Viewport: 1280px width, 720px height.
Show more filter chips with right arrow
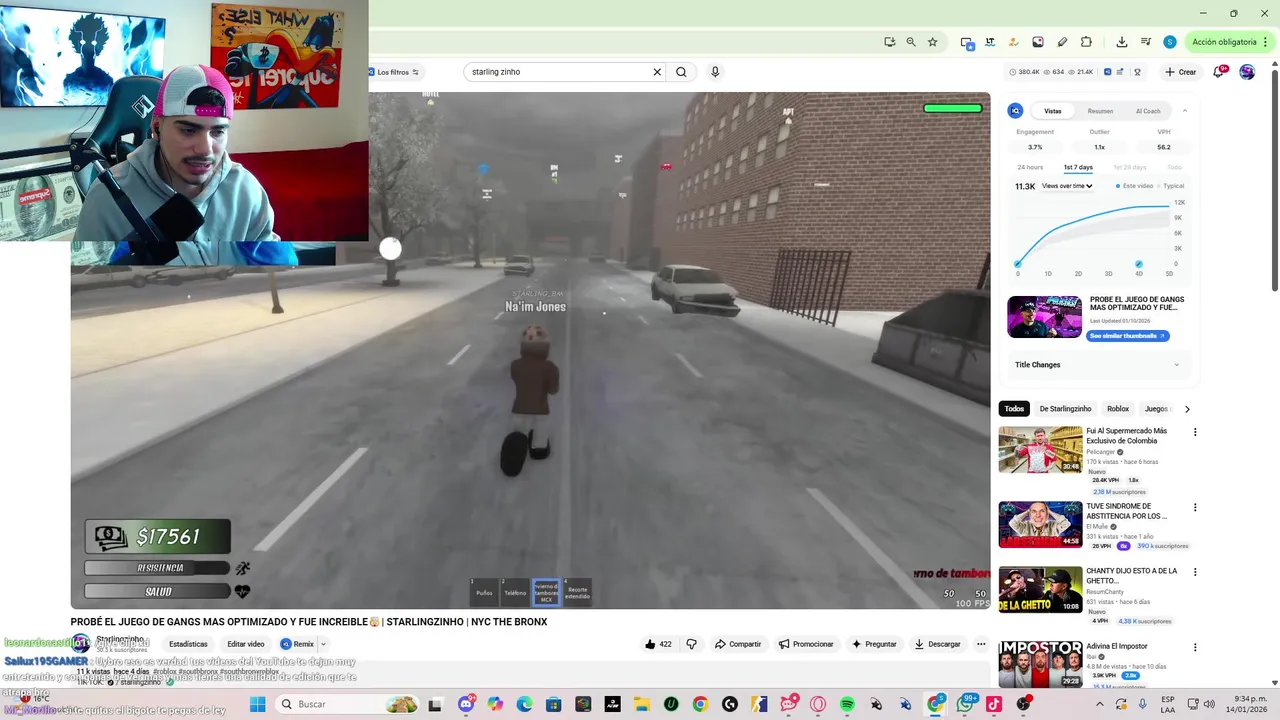click(x=1187, y=409)
